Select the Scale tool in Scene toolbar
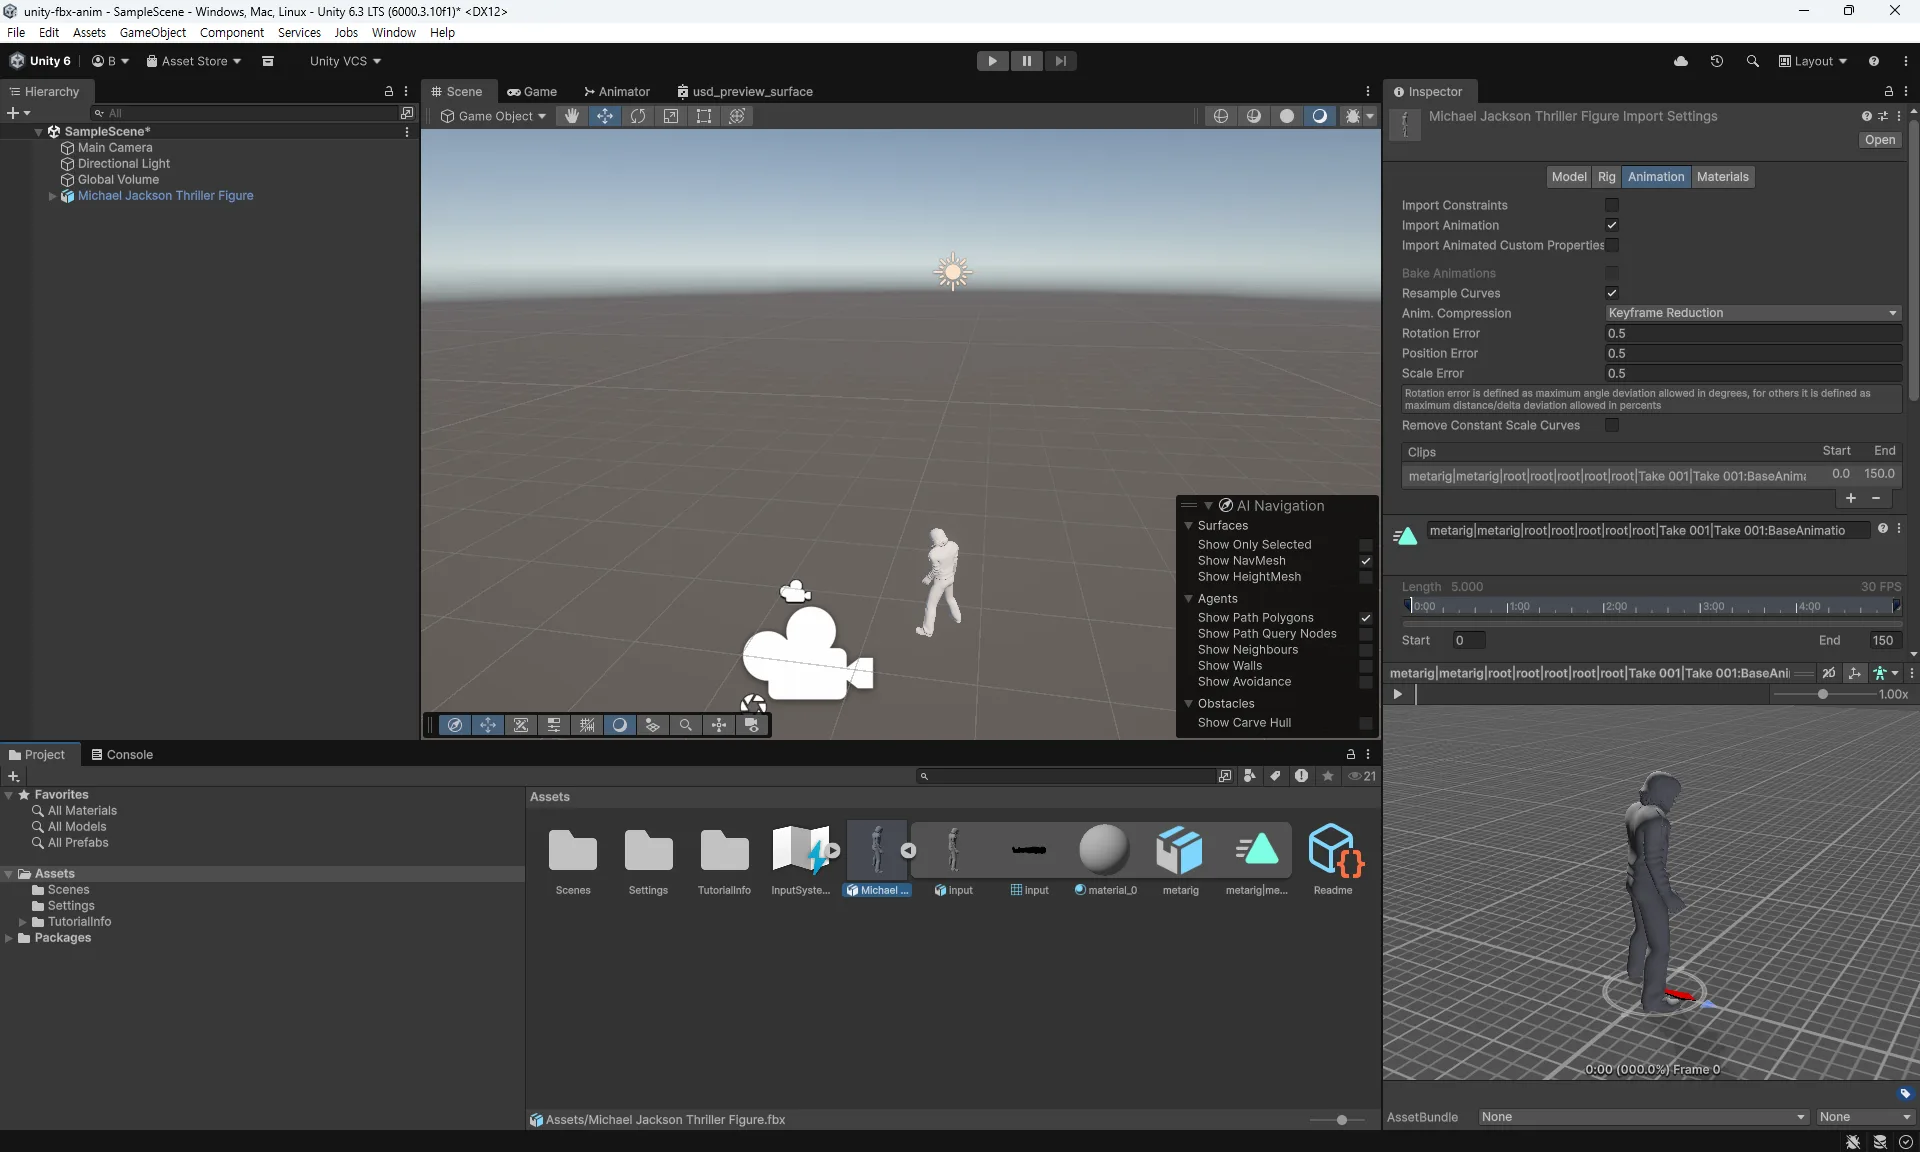Screen dimensions: 1920x1152 coord(671,116)
